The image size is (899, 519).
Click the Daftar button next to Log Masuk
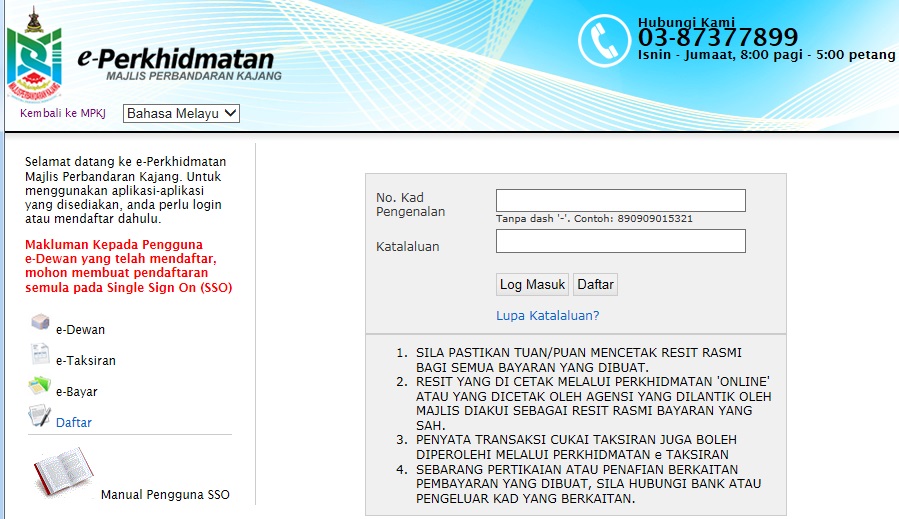595,284
